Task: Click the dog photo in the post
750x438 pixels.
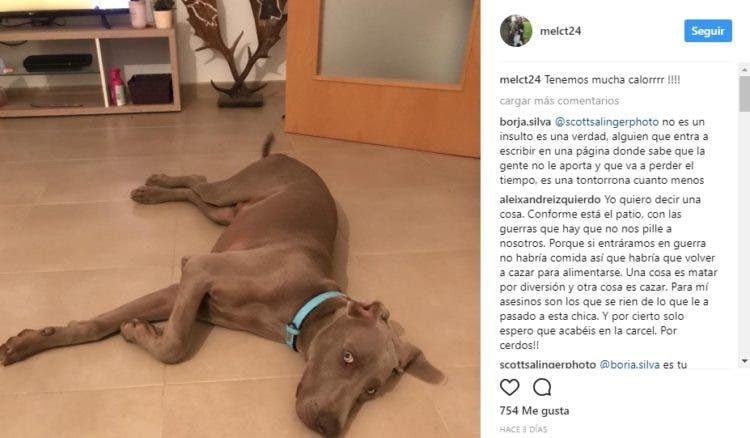Action: click(x=240, y=219)
